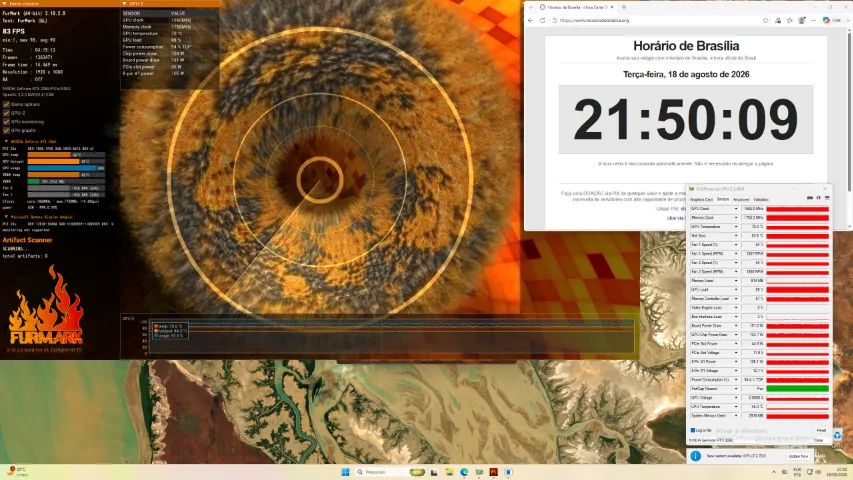This screenshot has height=480, width=853.
Task: Open the GPU Temperature sensor dropdown in GPU-Z
Action: [x=735, y=227]
